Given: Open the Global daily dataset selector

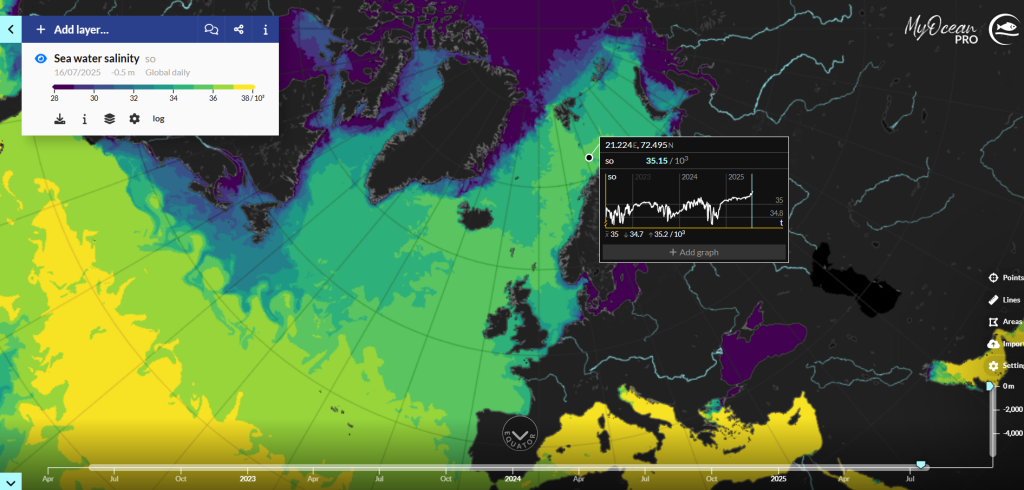Looking at the screenshot, I should tap(167, 73).
